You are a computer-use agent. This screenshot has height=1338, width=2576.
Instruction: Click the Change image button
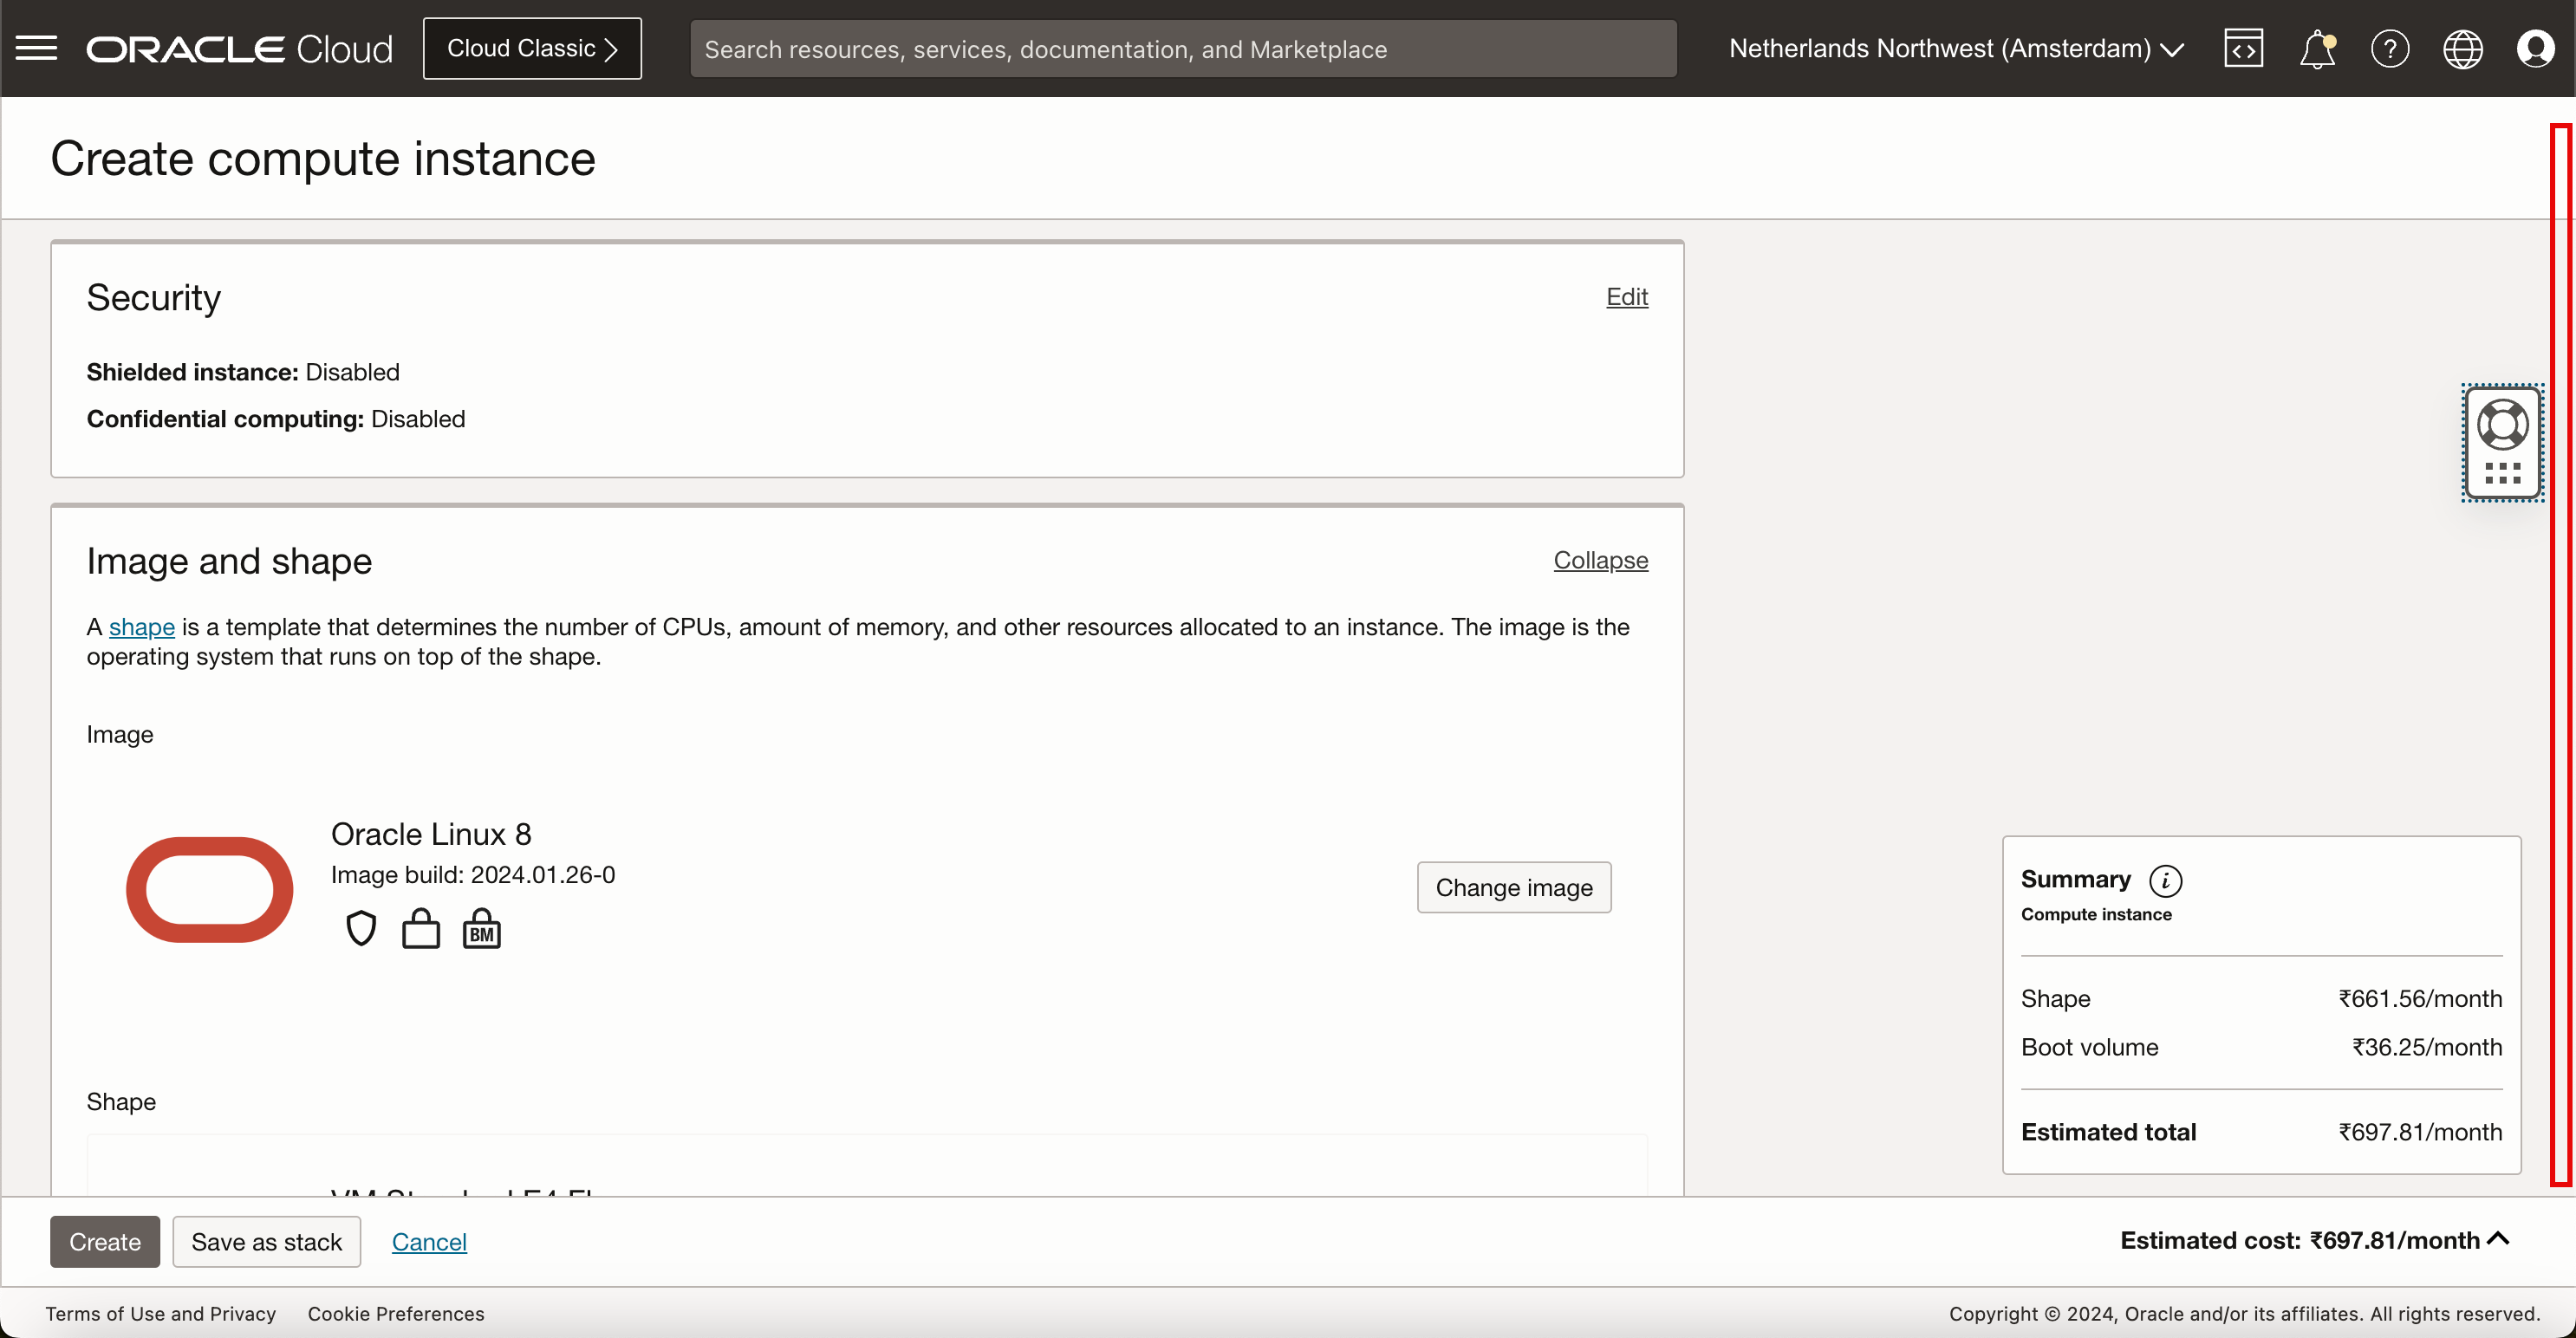(x=1513, y=887)
